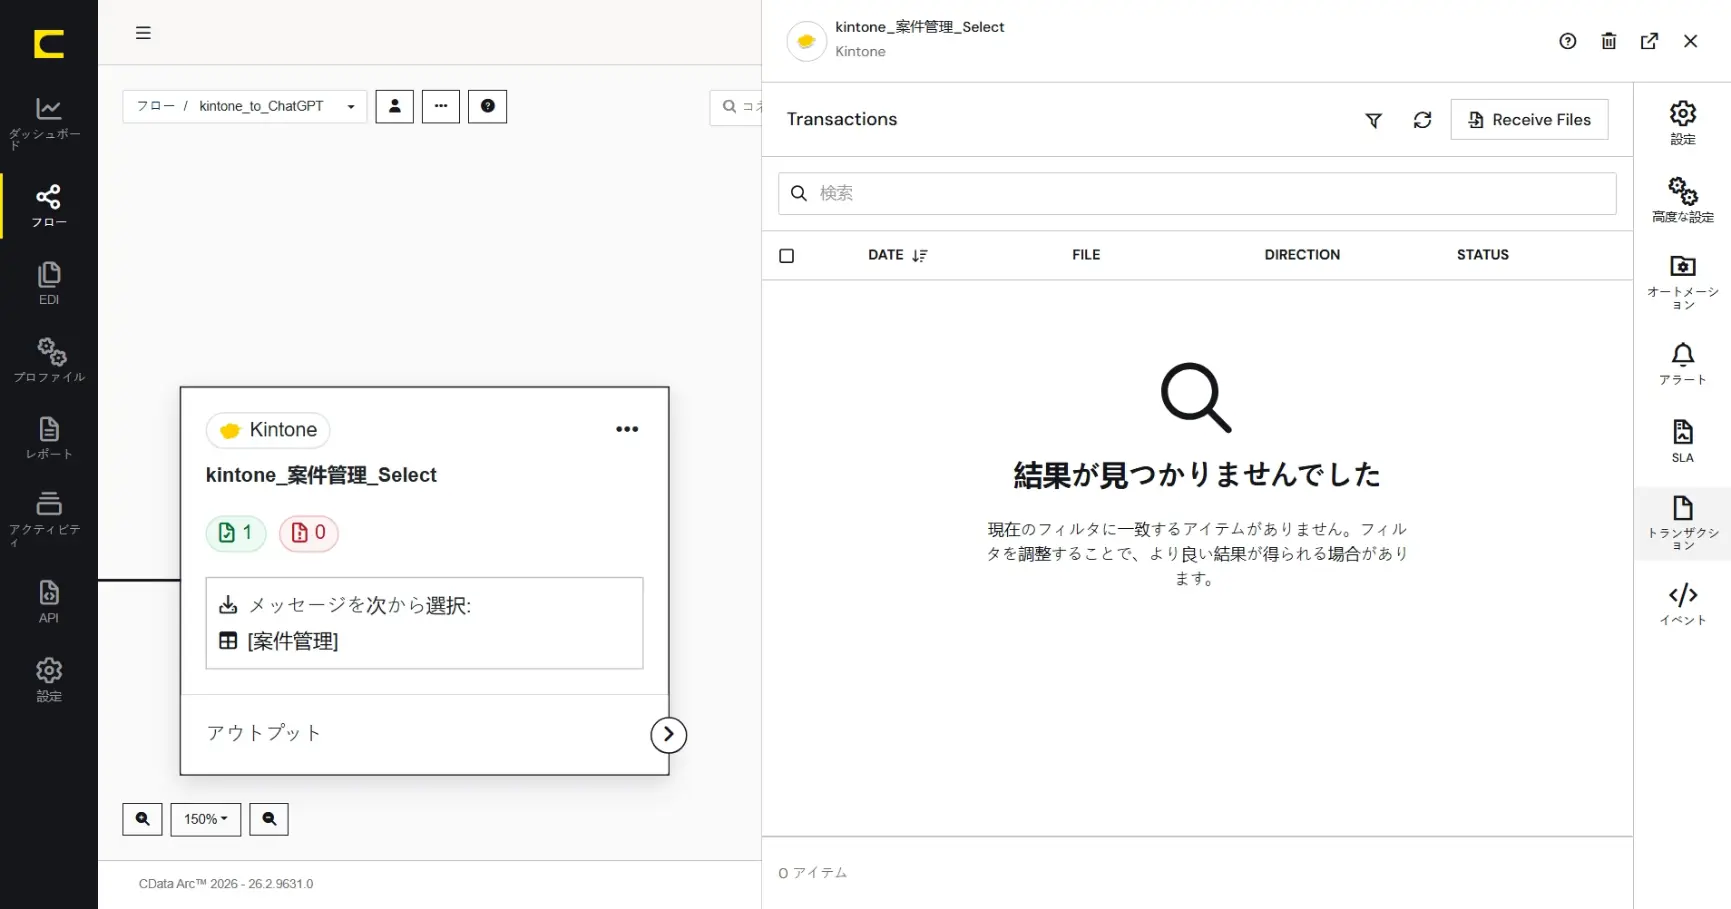This screenshot has width=1731, height=909.
Task: Click the FILE column header
Action: (1086, 255)
